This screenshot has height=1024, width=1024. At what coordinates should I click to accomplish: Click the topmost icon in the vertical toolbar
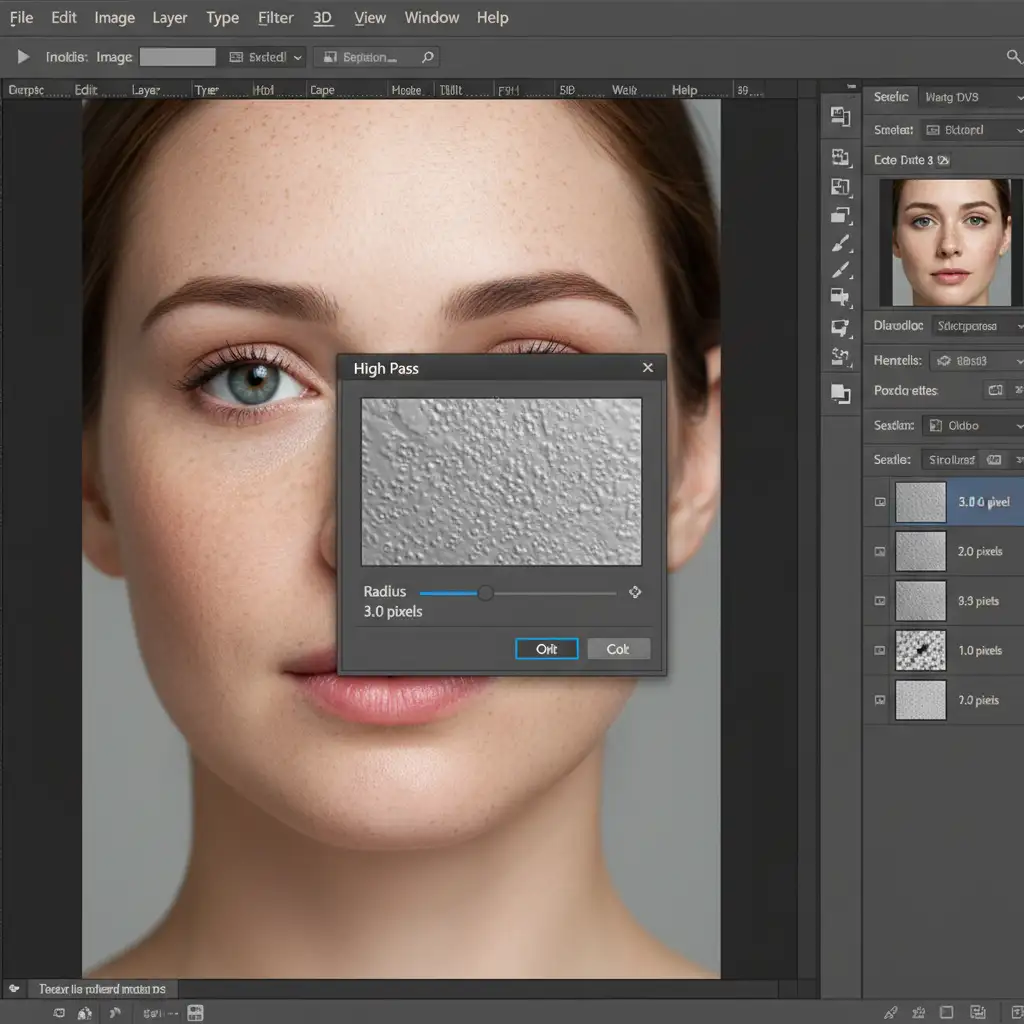840,116
